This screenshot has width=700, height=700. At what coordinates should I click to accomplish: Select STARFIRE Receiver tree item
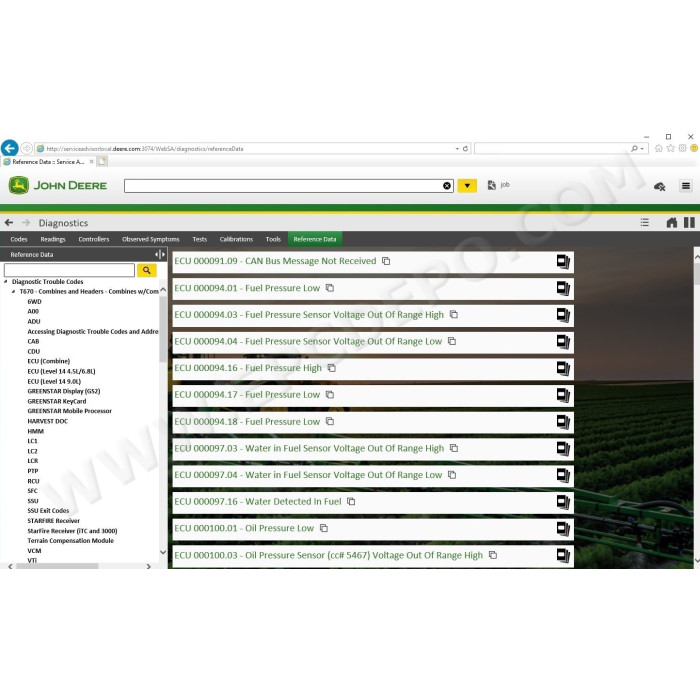(54, 521)
